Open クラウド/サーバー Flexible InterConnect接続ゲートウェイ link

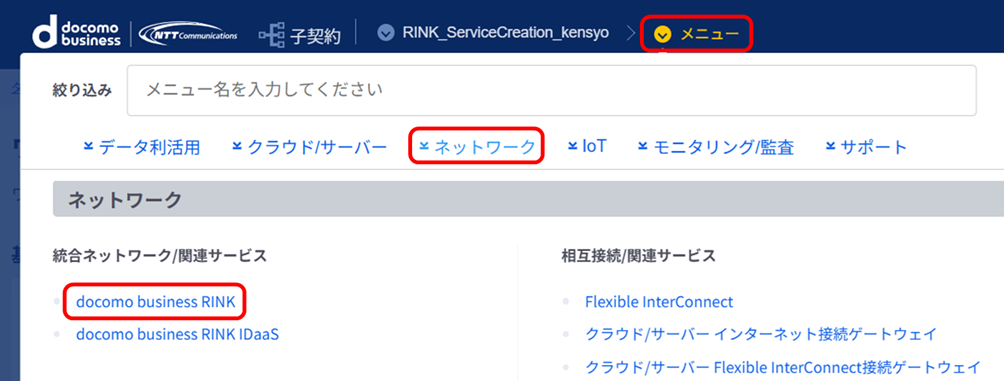(x=782, y=367)
